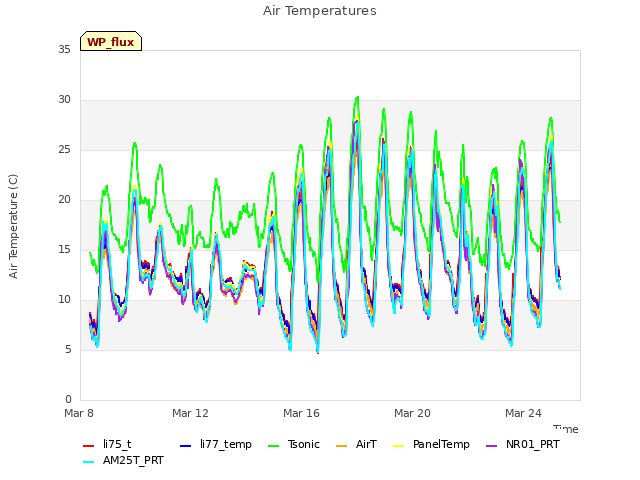Image resolution: width=640 pixels, height=480 pixels.
Task: Toggle the li75_t legend entry
Action: pos(107,444)
